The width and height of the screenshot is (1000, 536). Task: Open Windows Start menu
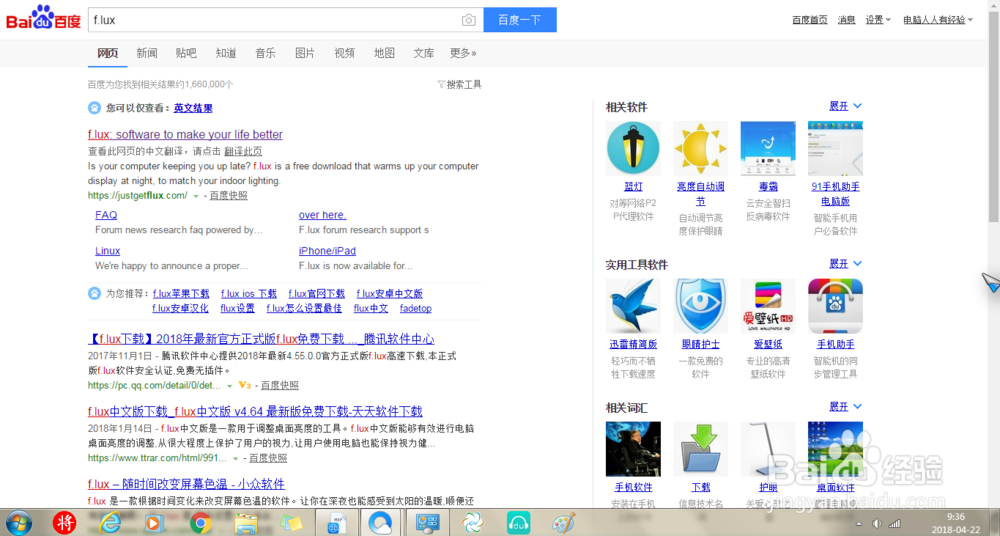point(19,523)
